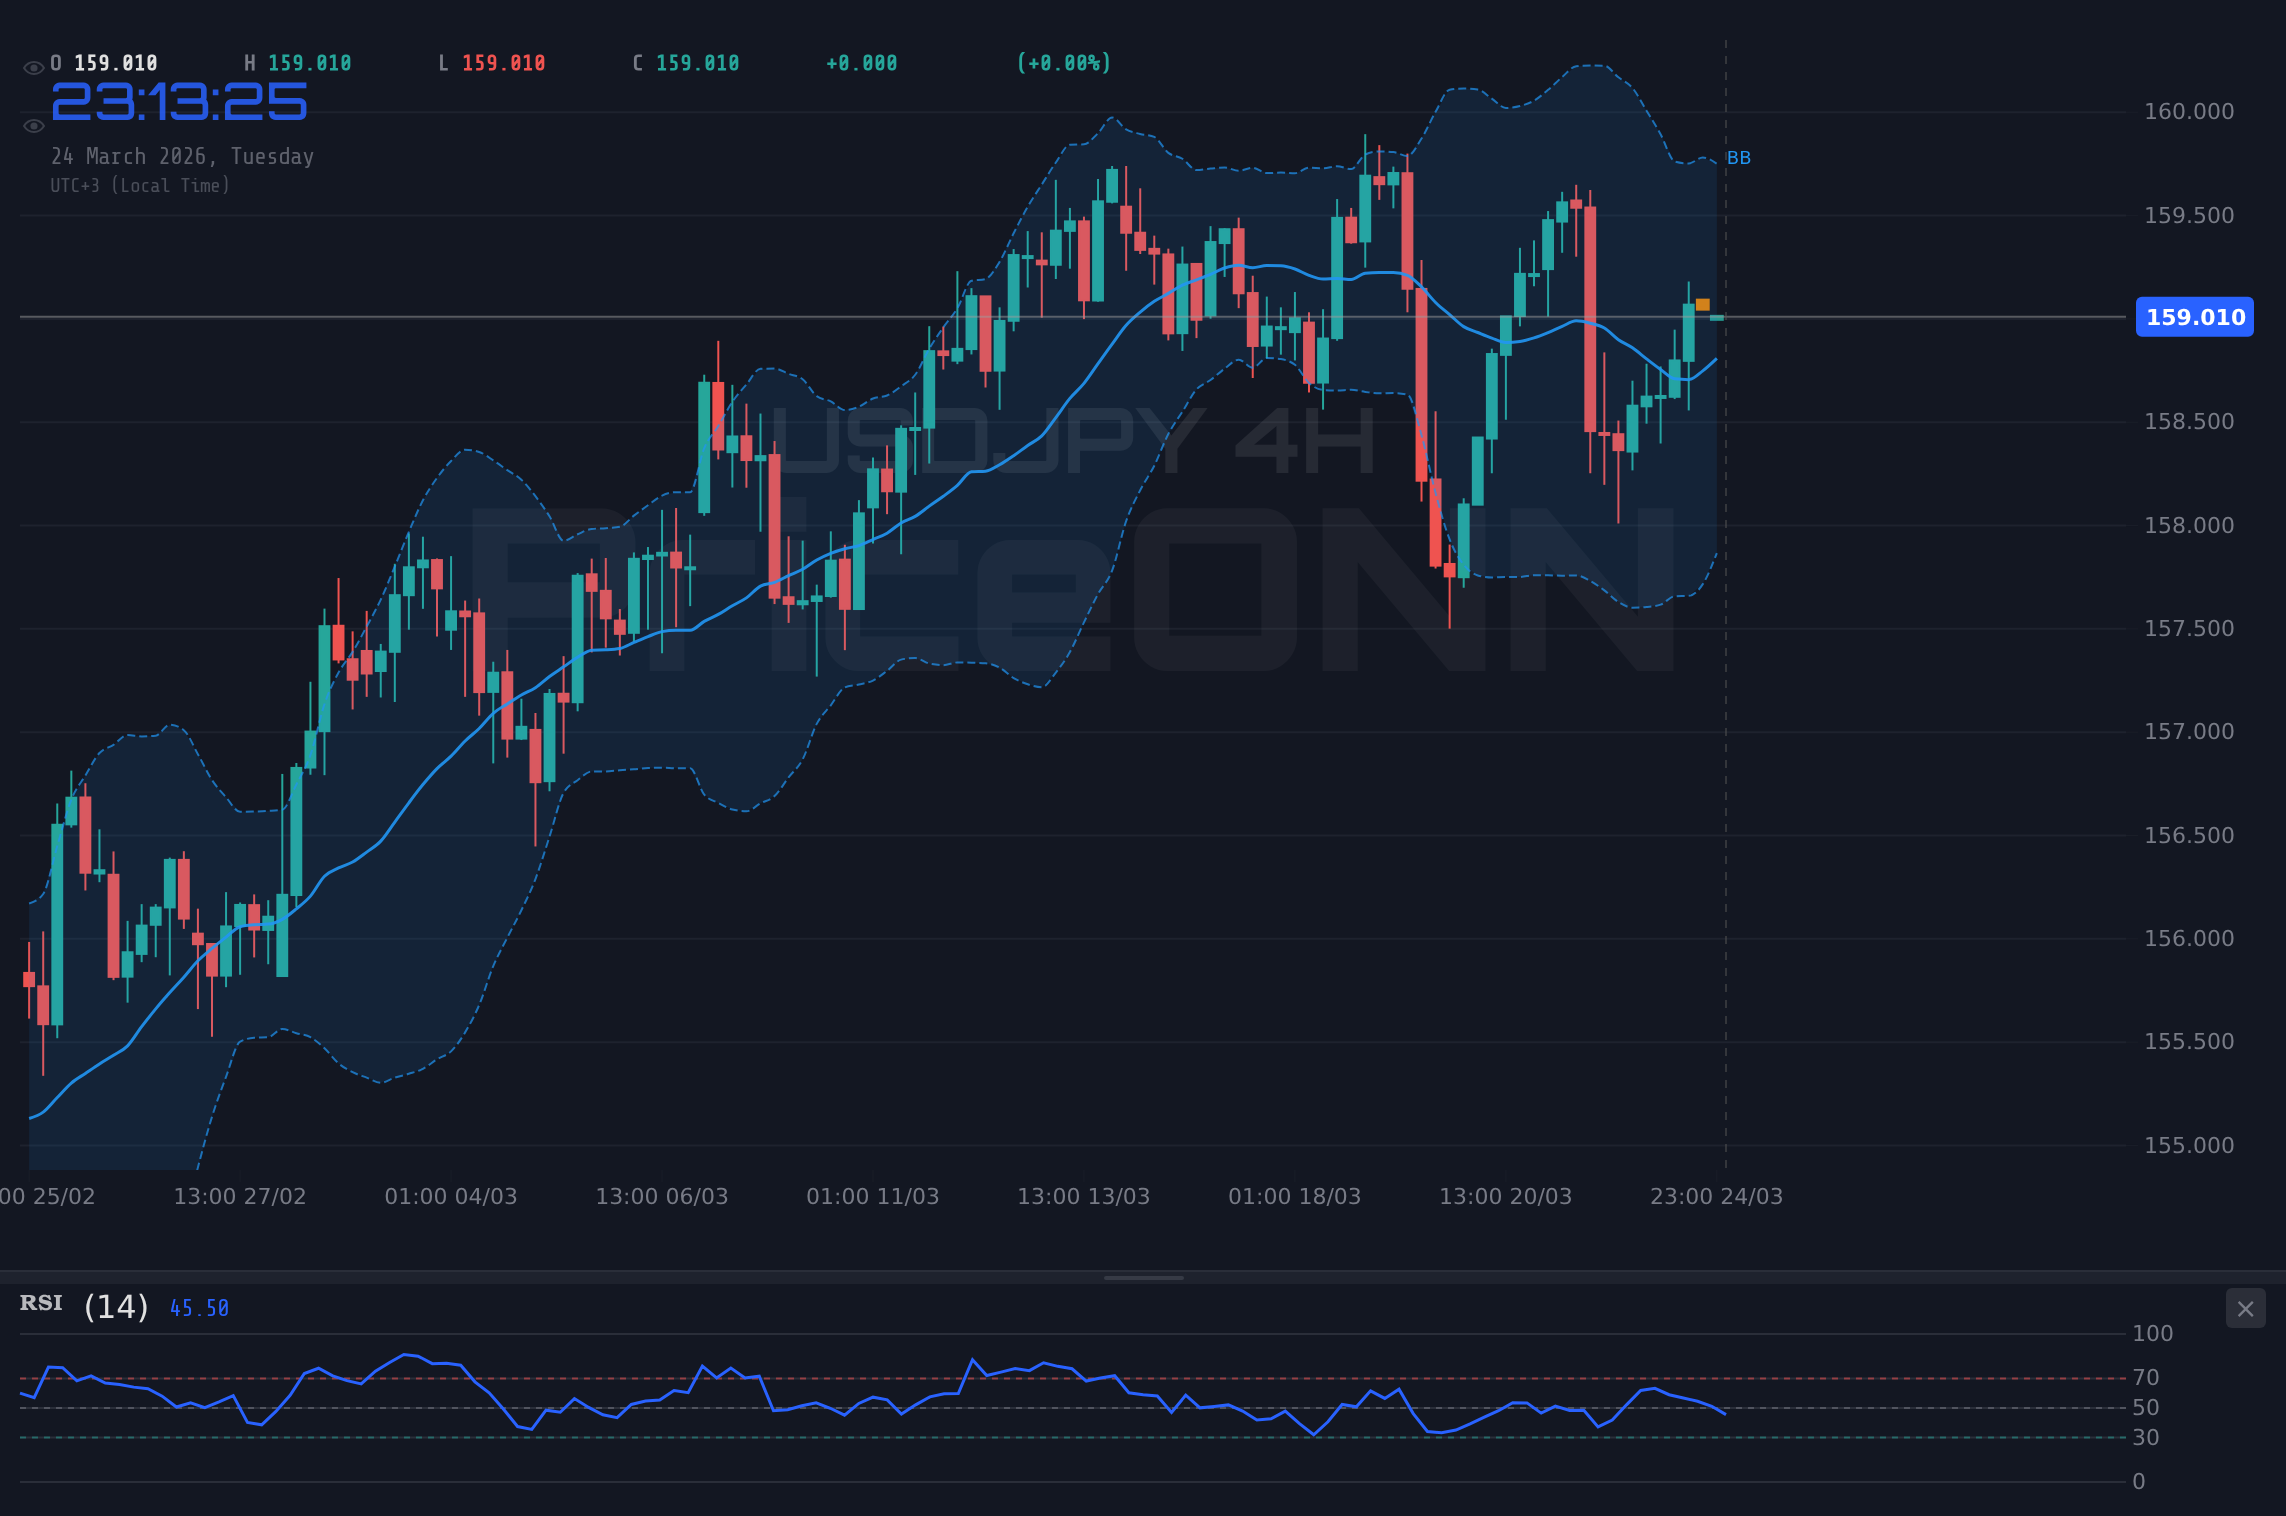Open the UTC+3 (Local Time) timezone selector
This screenshot has height=1516, width=2286.
[x=140, y=185]
